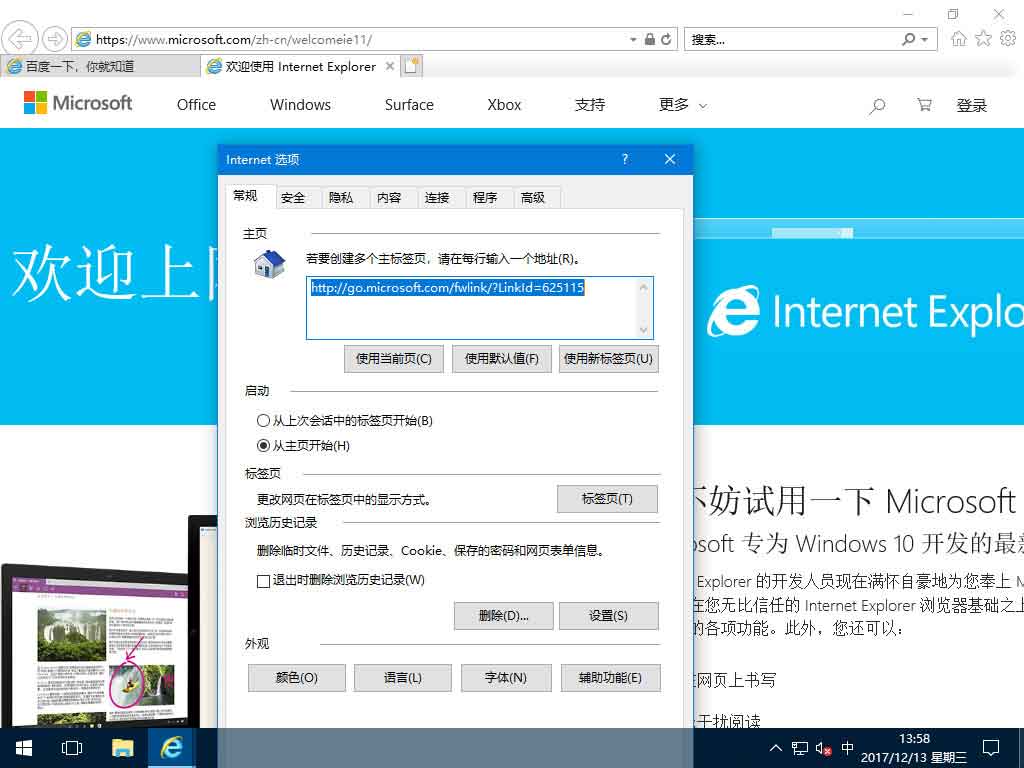Open the IE Tools gear menu
1024x768 pixels.
click(1008, 39)
